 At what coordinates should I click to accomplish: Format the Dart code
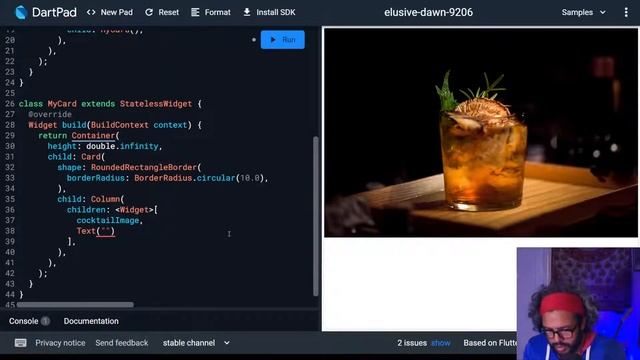tap(211, 12)
